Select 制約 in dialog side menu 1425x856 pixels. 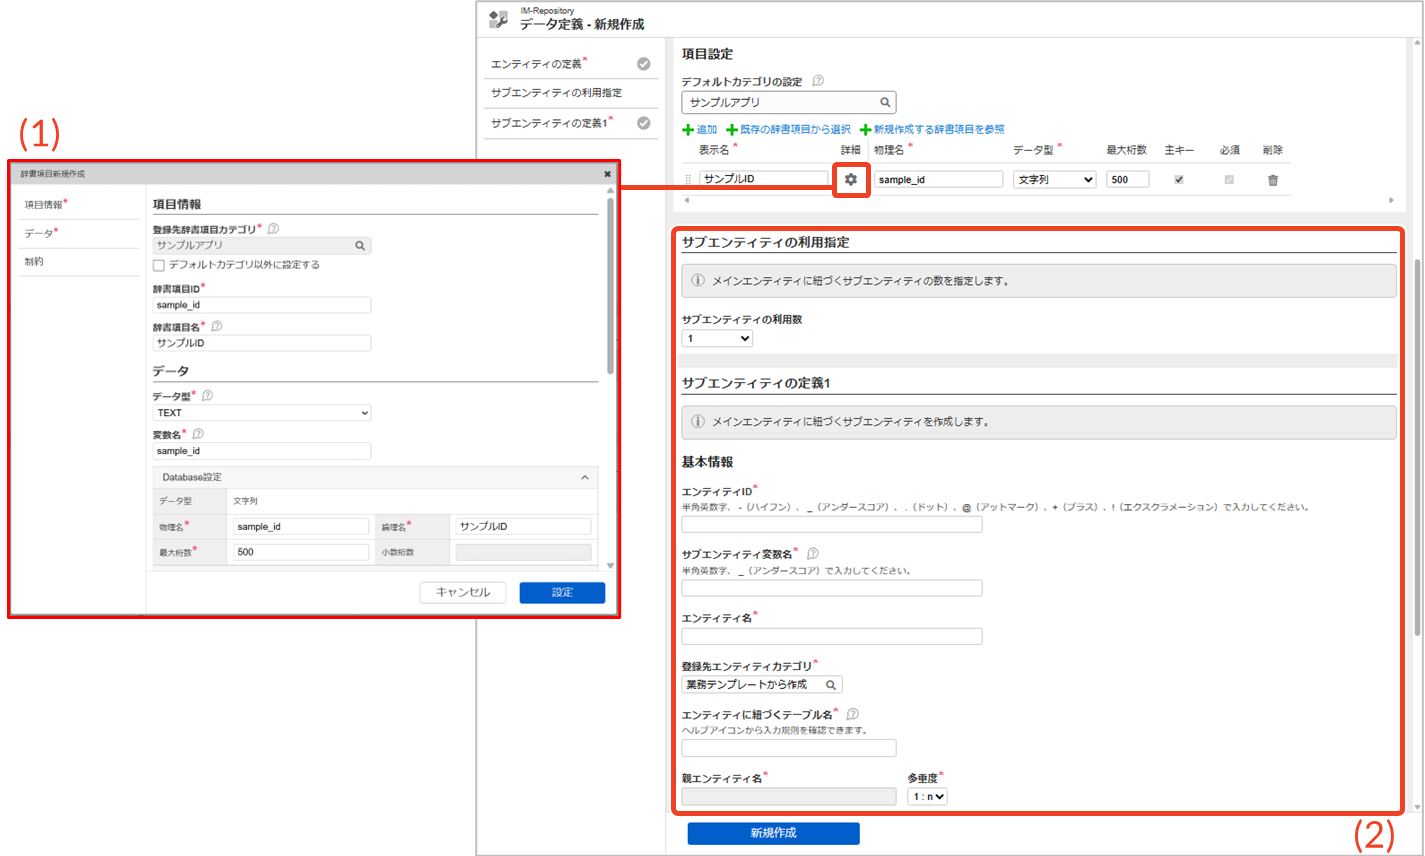[34, 262]
